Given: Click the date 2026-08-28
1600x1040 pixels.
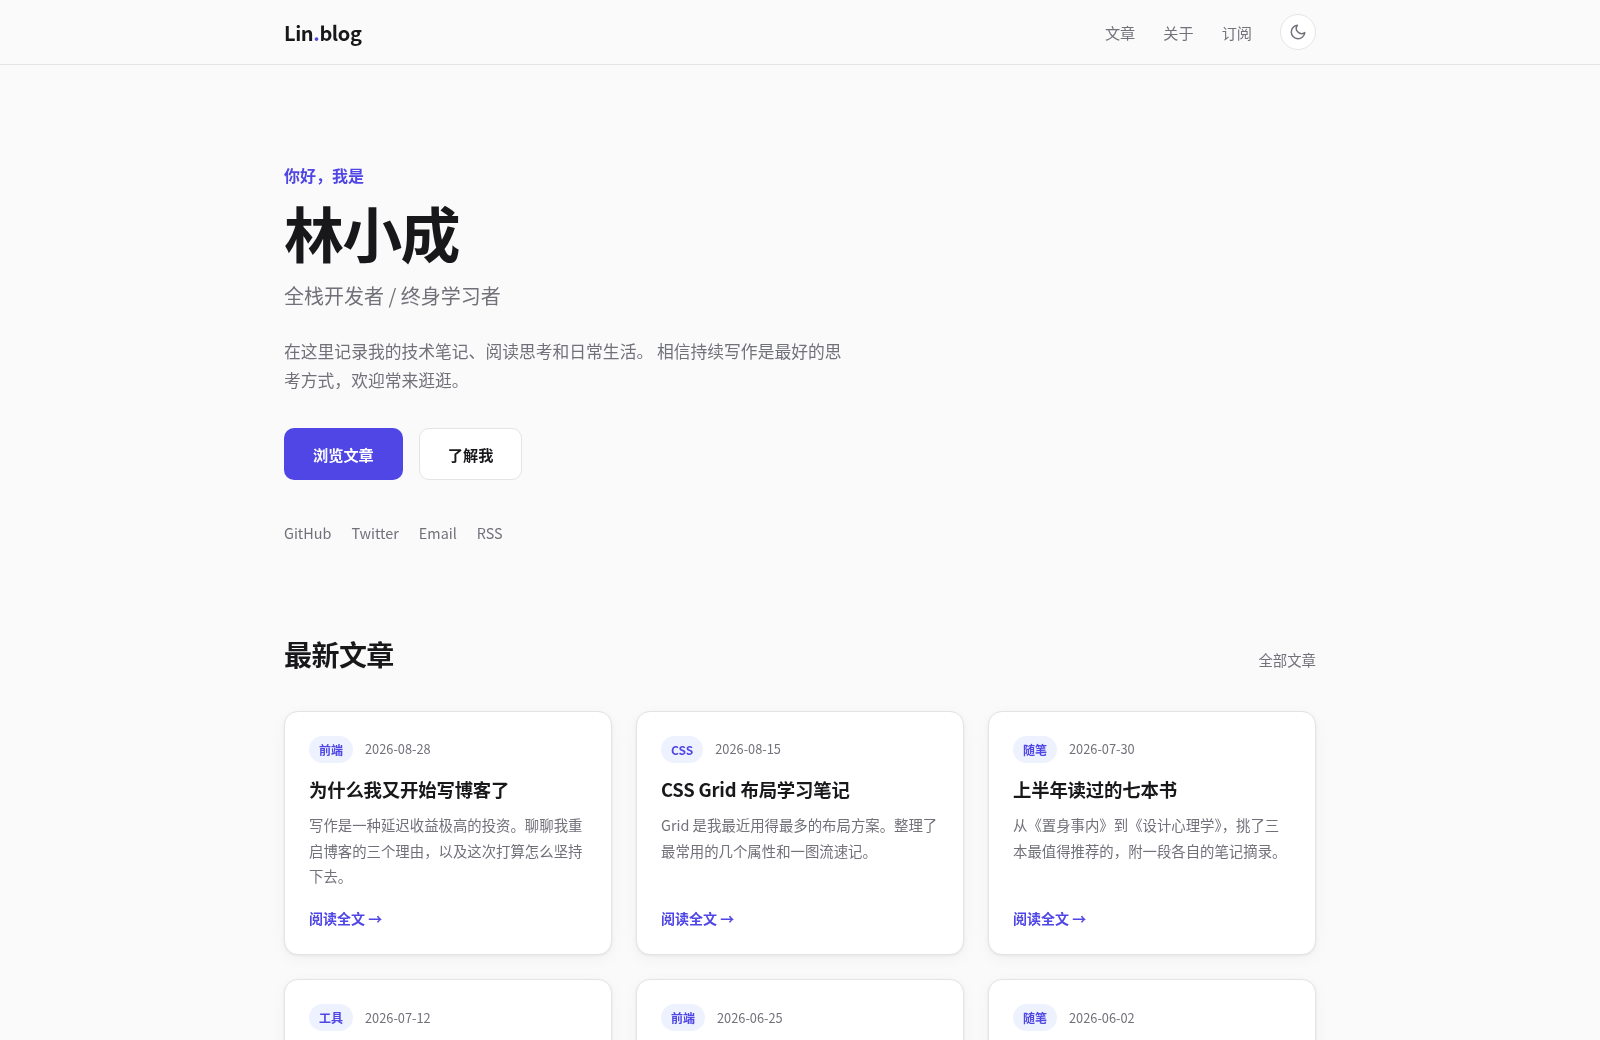Looking at the screenshot, I should (398, 749).
